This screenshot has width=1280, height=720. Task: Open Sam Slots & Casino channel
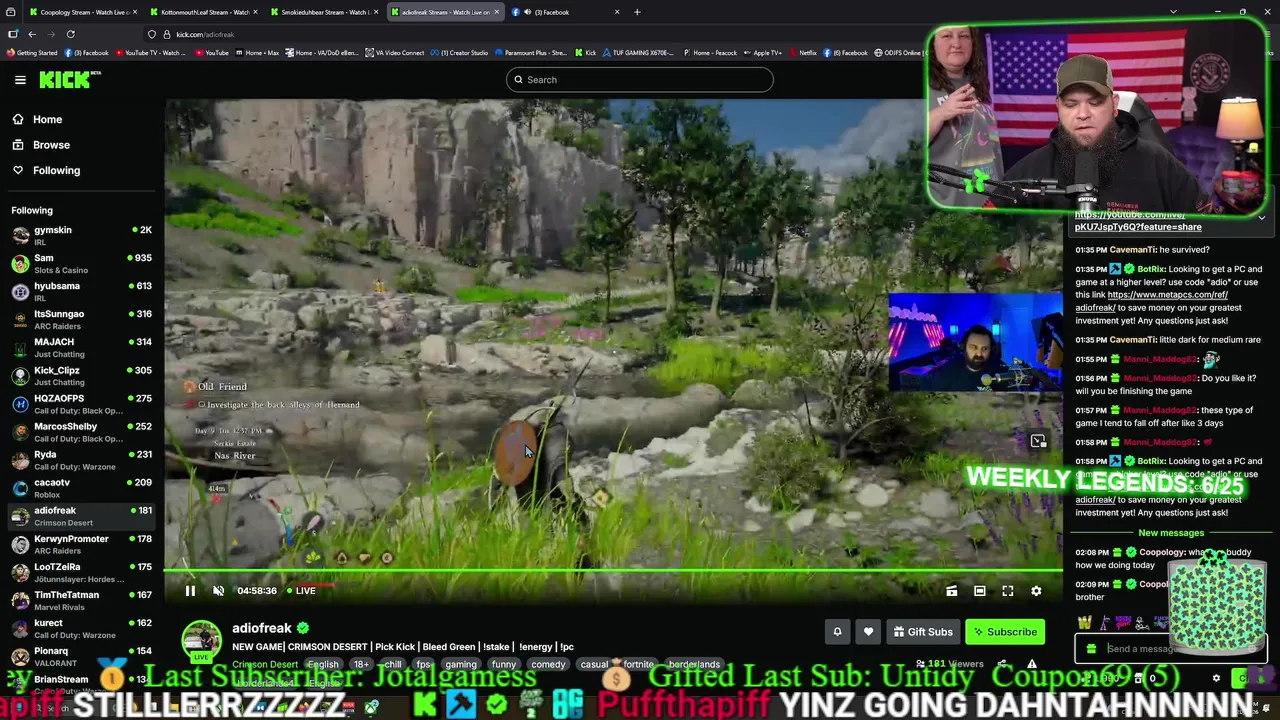82,264
